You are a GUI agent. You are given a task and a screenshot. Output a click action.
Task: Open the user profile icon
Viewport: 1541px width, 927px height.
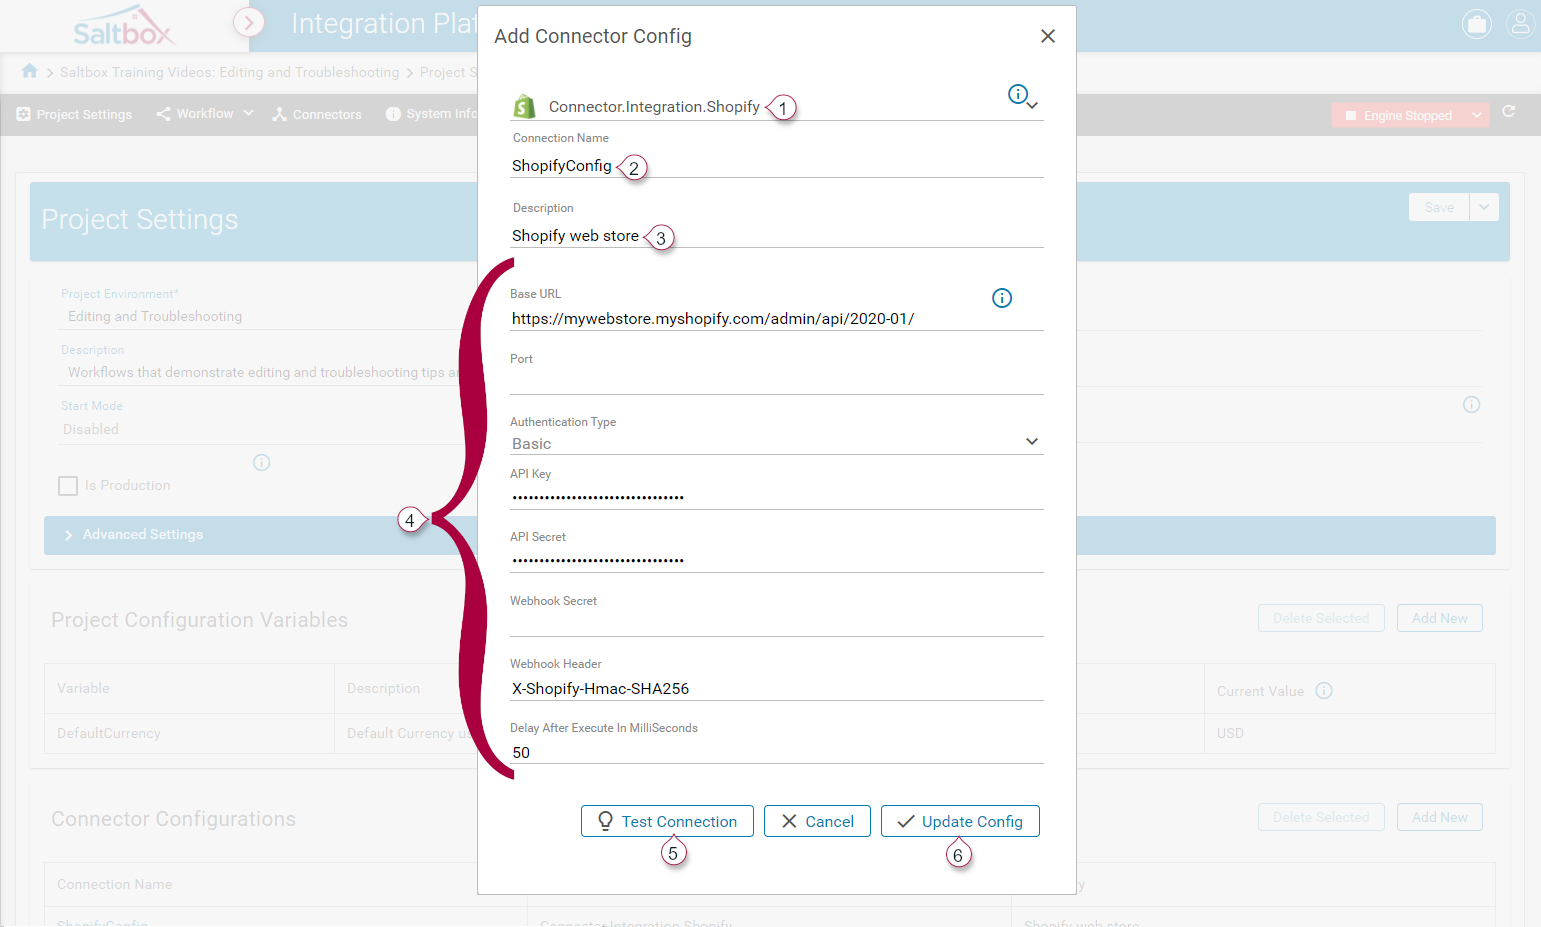pyautogui.click(x=1520, y=24)
